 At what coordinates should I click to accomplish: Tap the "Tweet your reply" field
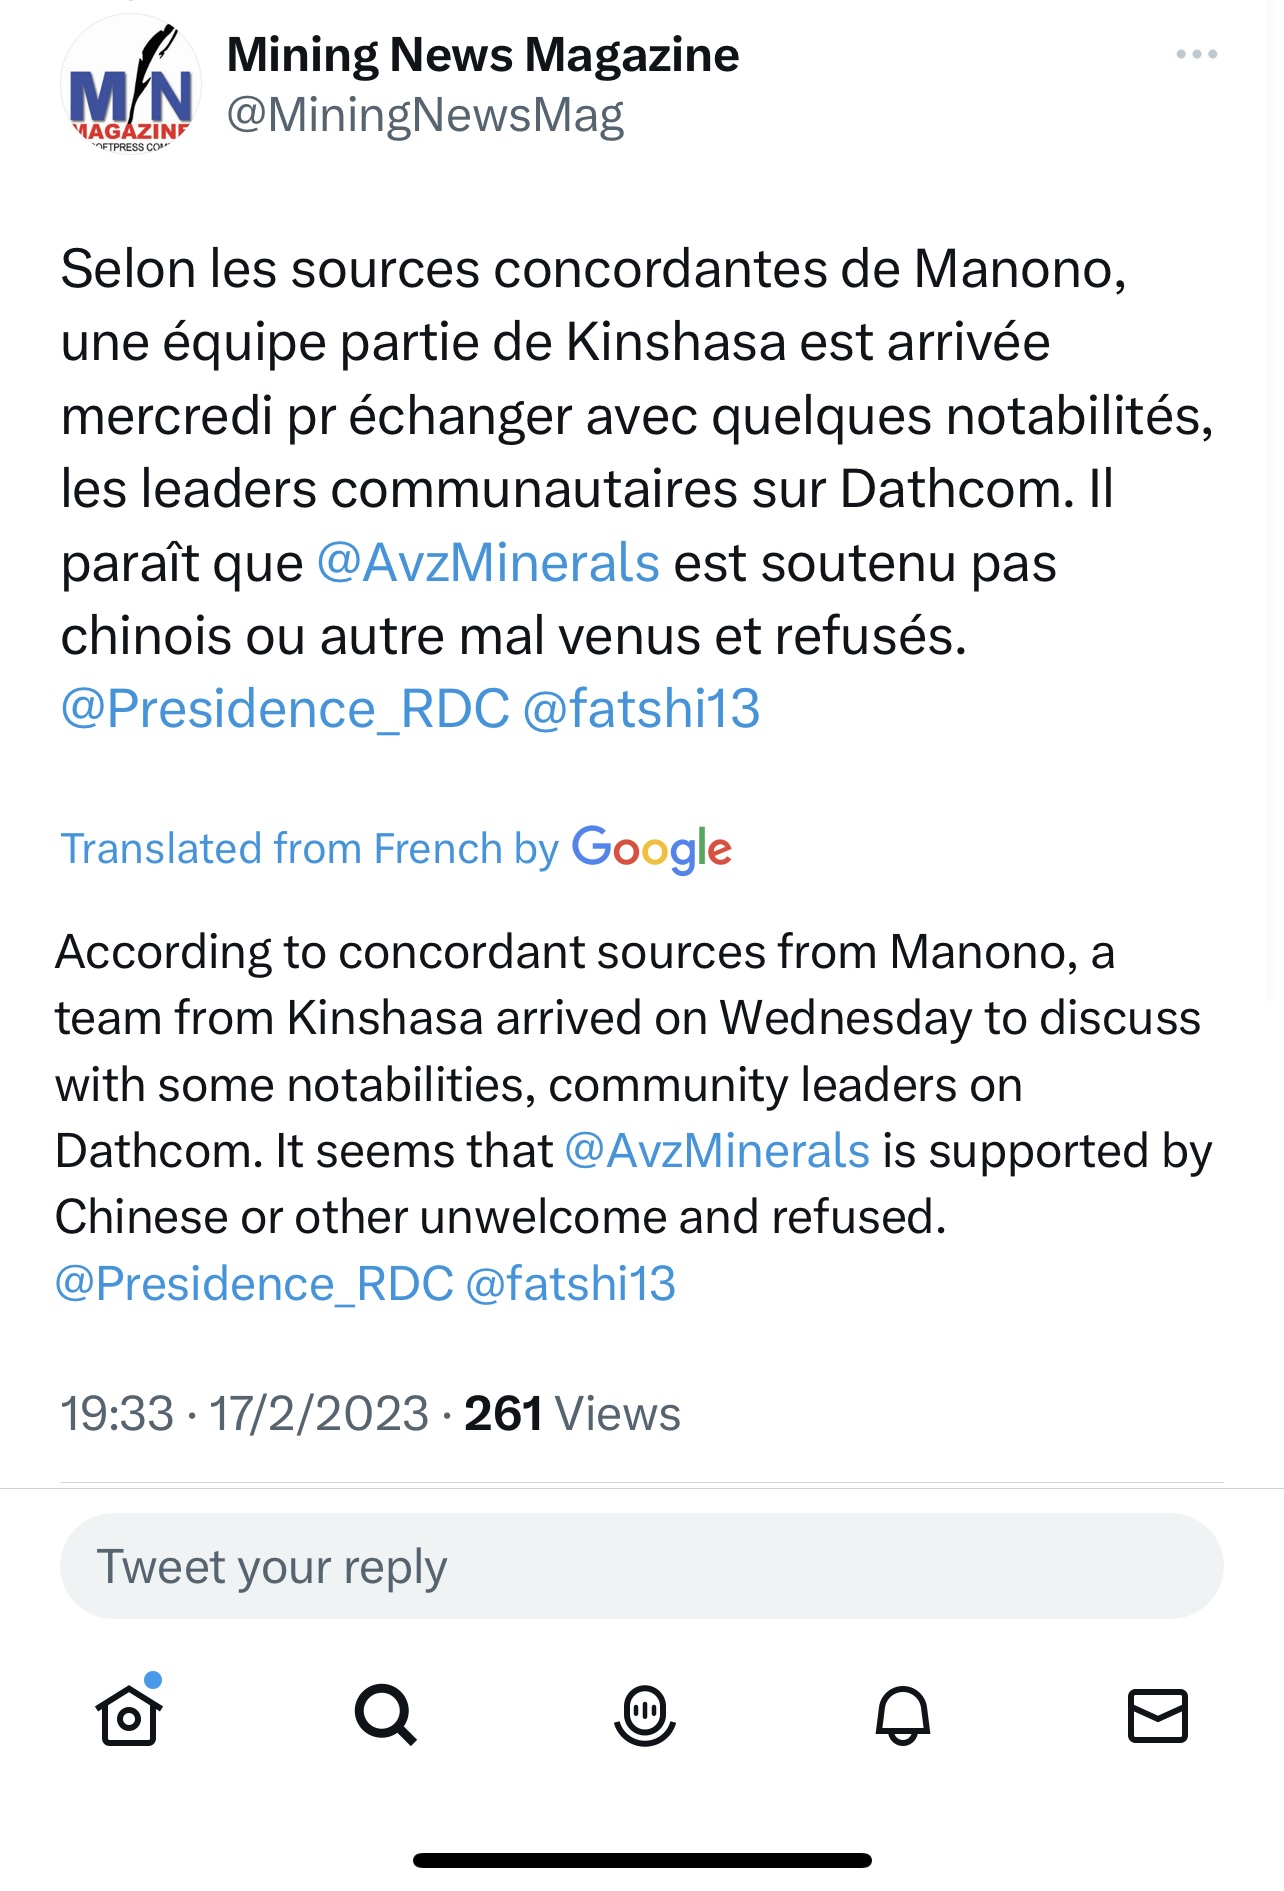641,1566
